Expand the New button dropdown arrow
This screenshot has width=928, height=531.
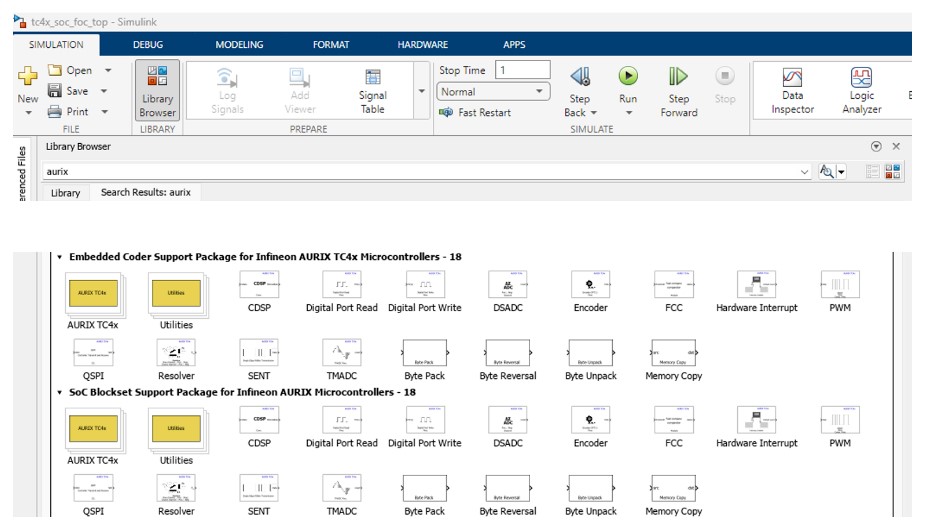tap(28, 112)
